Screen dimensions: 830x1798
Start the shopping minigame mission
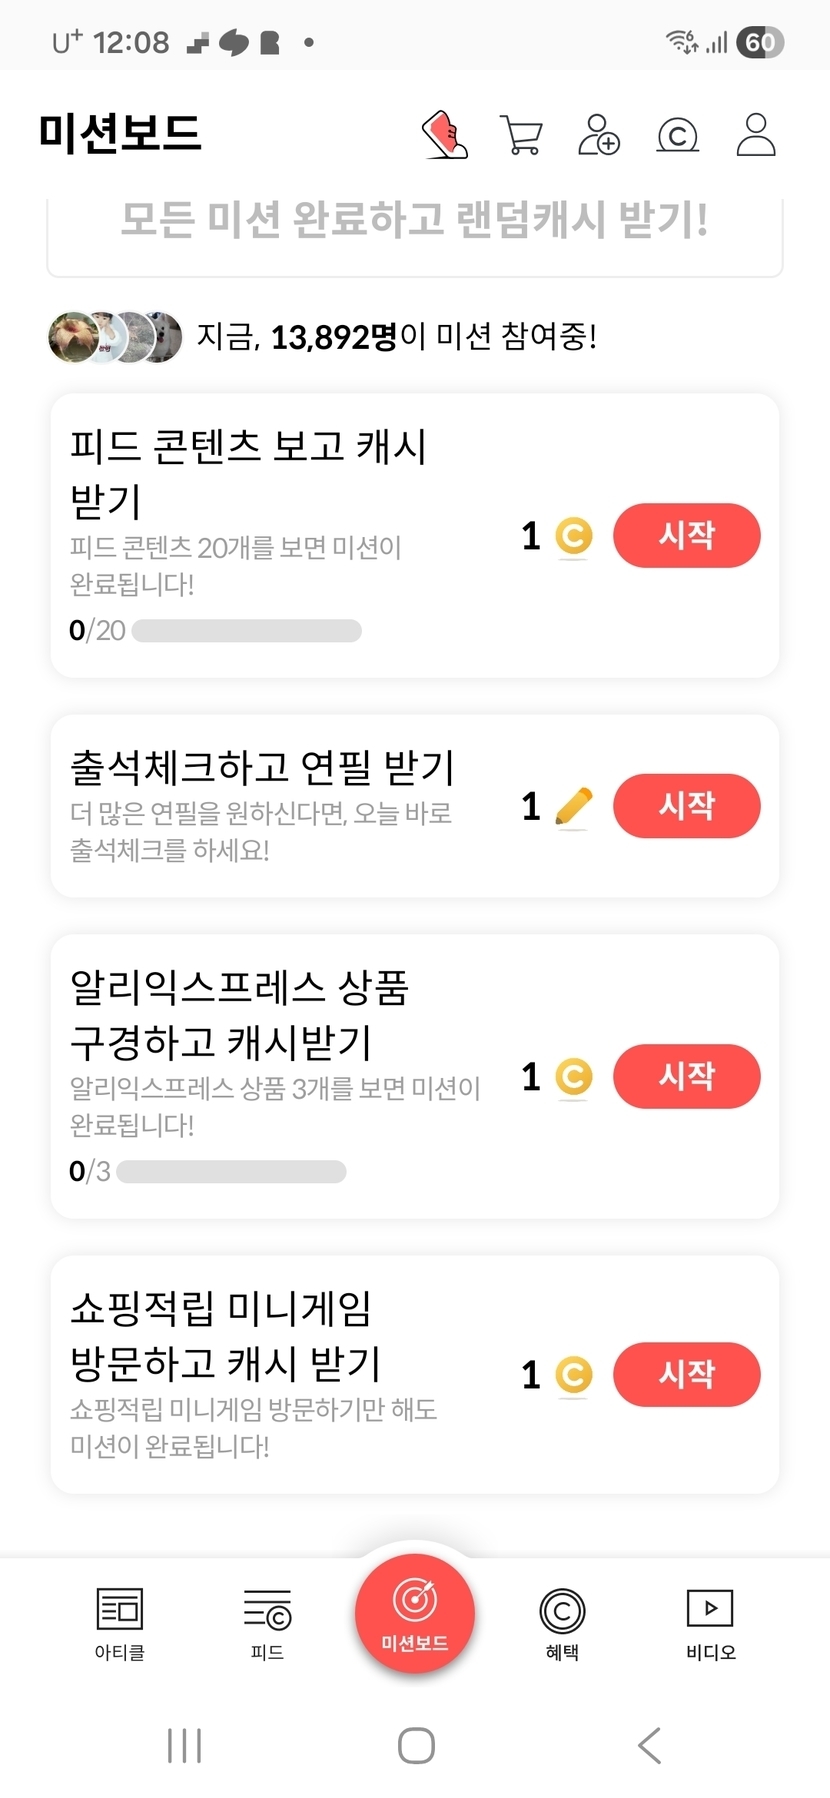686,1374
